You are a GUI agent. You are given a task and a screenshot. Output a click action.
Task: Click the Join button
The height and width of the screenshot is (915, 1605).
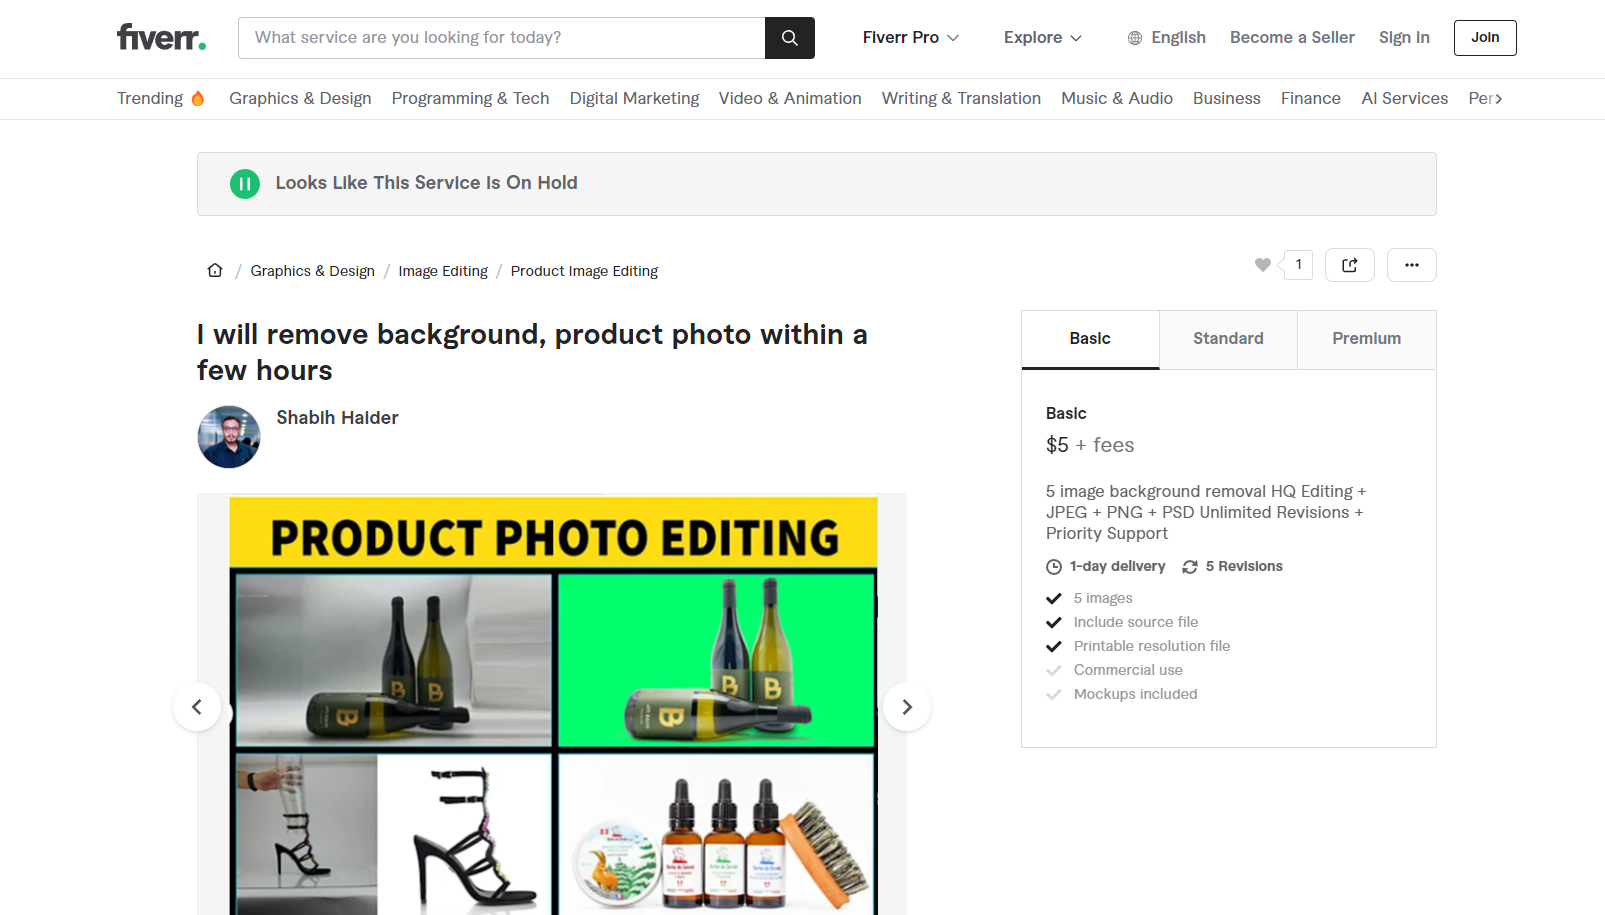(x=1484, y=38)
